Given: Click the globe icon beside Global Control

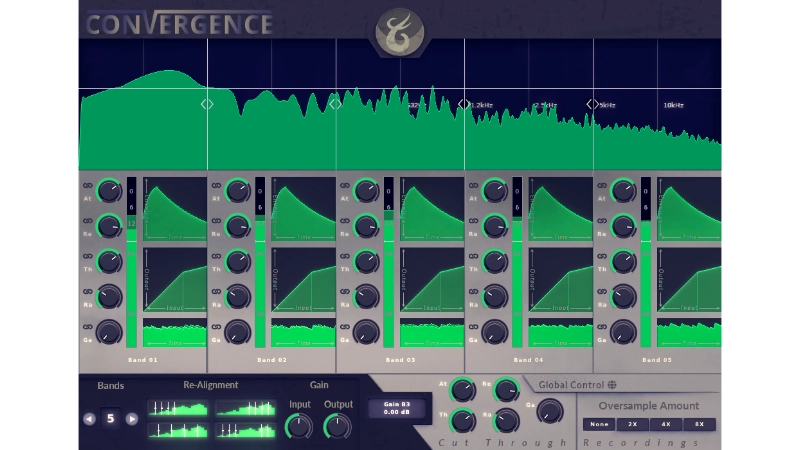Looking at the screenshot, I should click(x=612, y=385).
